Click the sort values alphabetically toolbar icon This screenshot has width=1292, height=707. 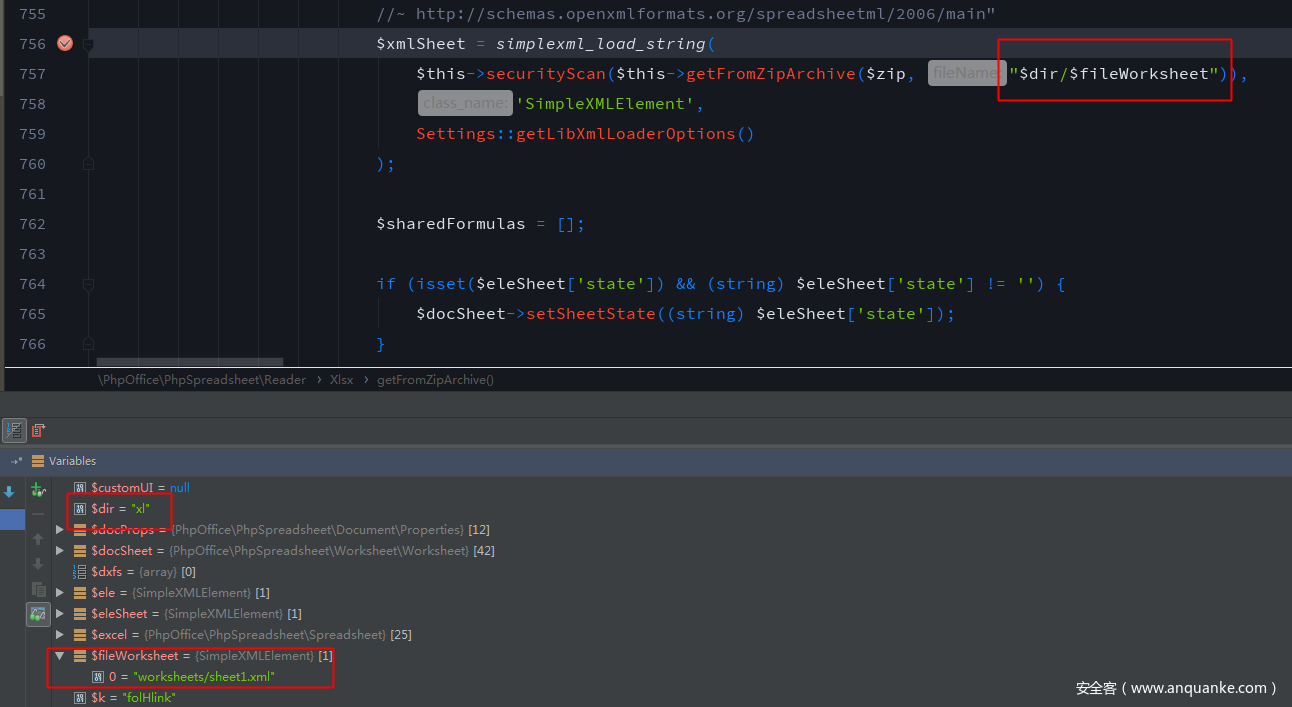(x=14, y=430)
